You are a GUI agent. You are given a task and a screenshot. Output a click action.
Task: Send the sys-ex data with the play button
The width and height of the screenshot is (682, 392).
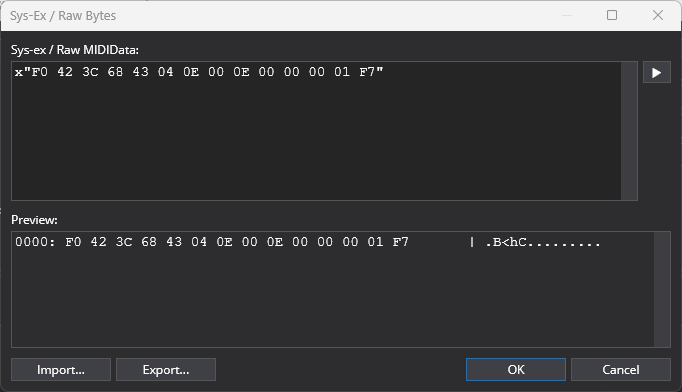point(656,72)
